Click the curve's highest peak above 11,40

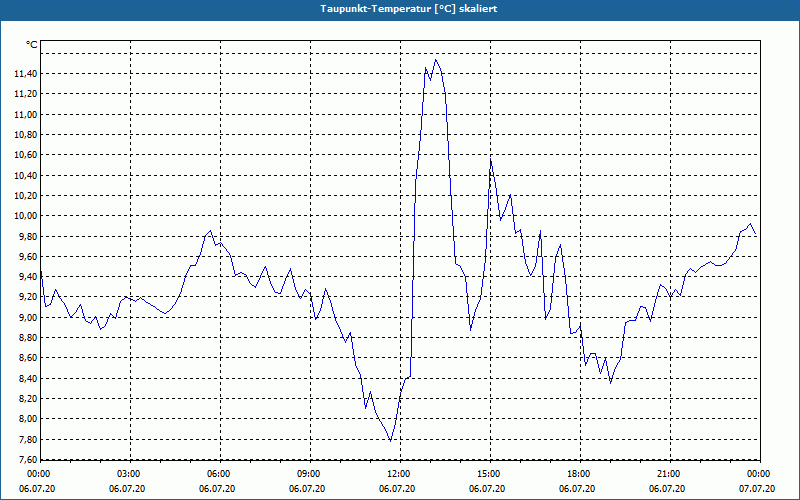pyautogui.click(x=435, y=60)
